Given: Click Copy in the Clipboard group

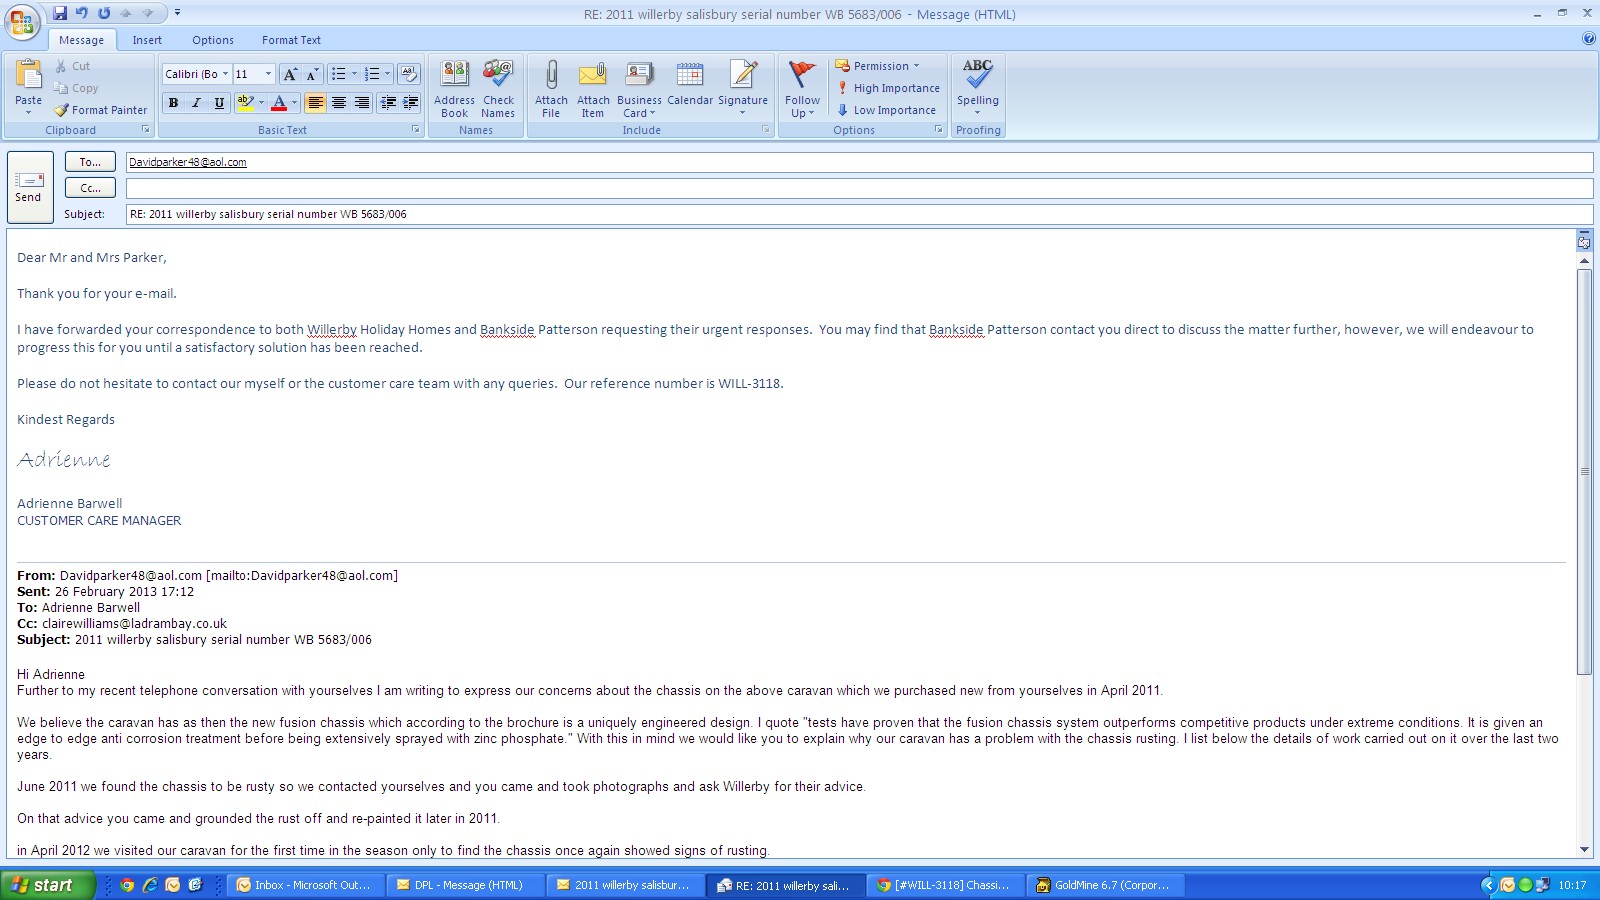Looking at the screenshot, I should [x=76, y=88].
